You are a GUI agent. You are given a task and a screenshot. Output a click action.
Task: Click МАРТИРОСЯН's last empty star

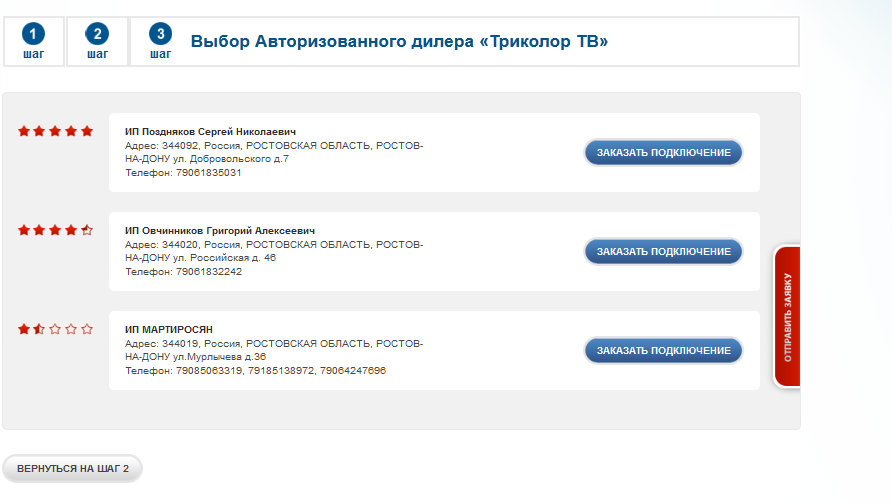pyautogui.click(x=87, y=329)
